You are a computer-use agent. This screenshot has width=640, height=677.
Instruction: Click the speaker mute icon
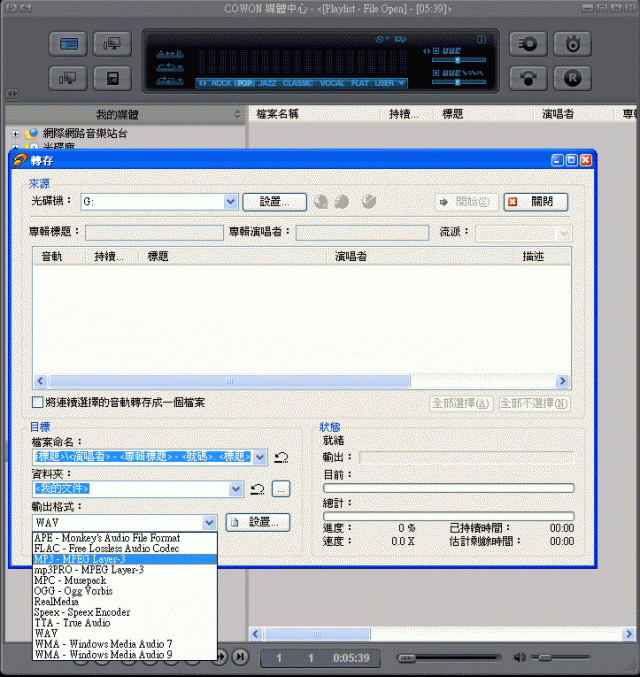coord(520,658)
